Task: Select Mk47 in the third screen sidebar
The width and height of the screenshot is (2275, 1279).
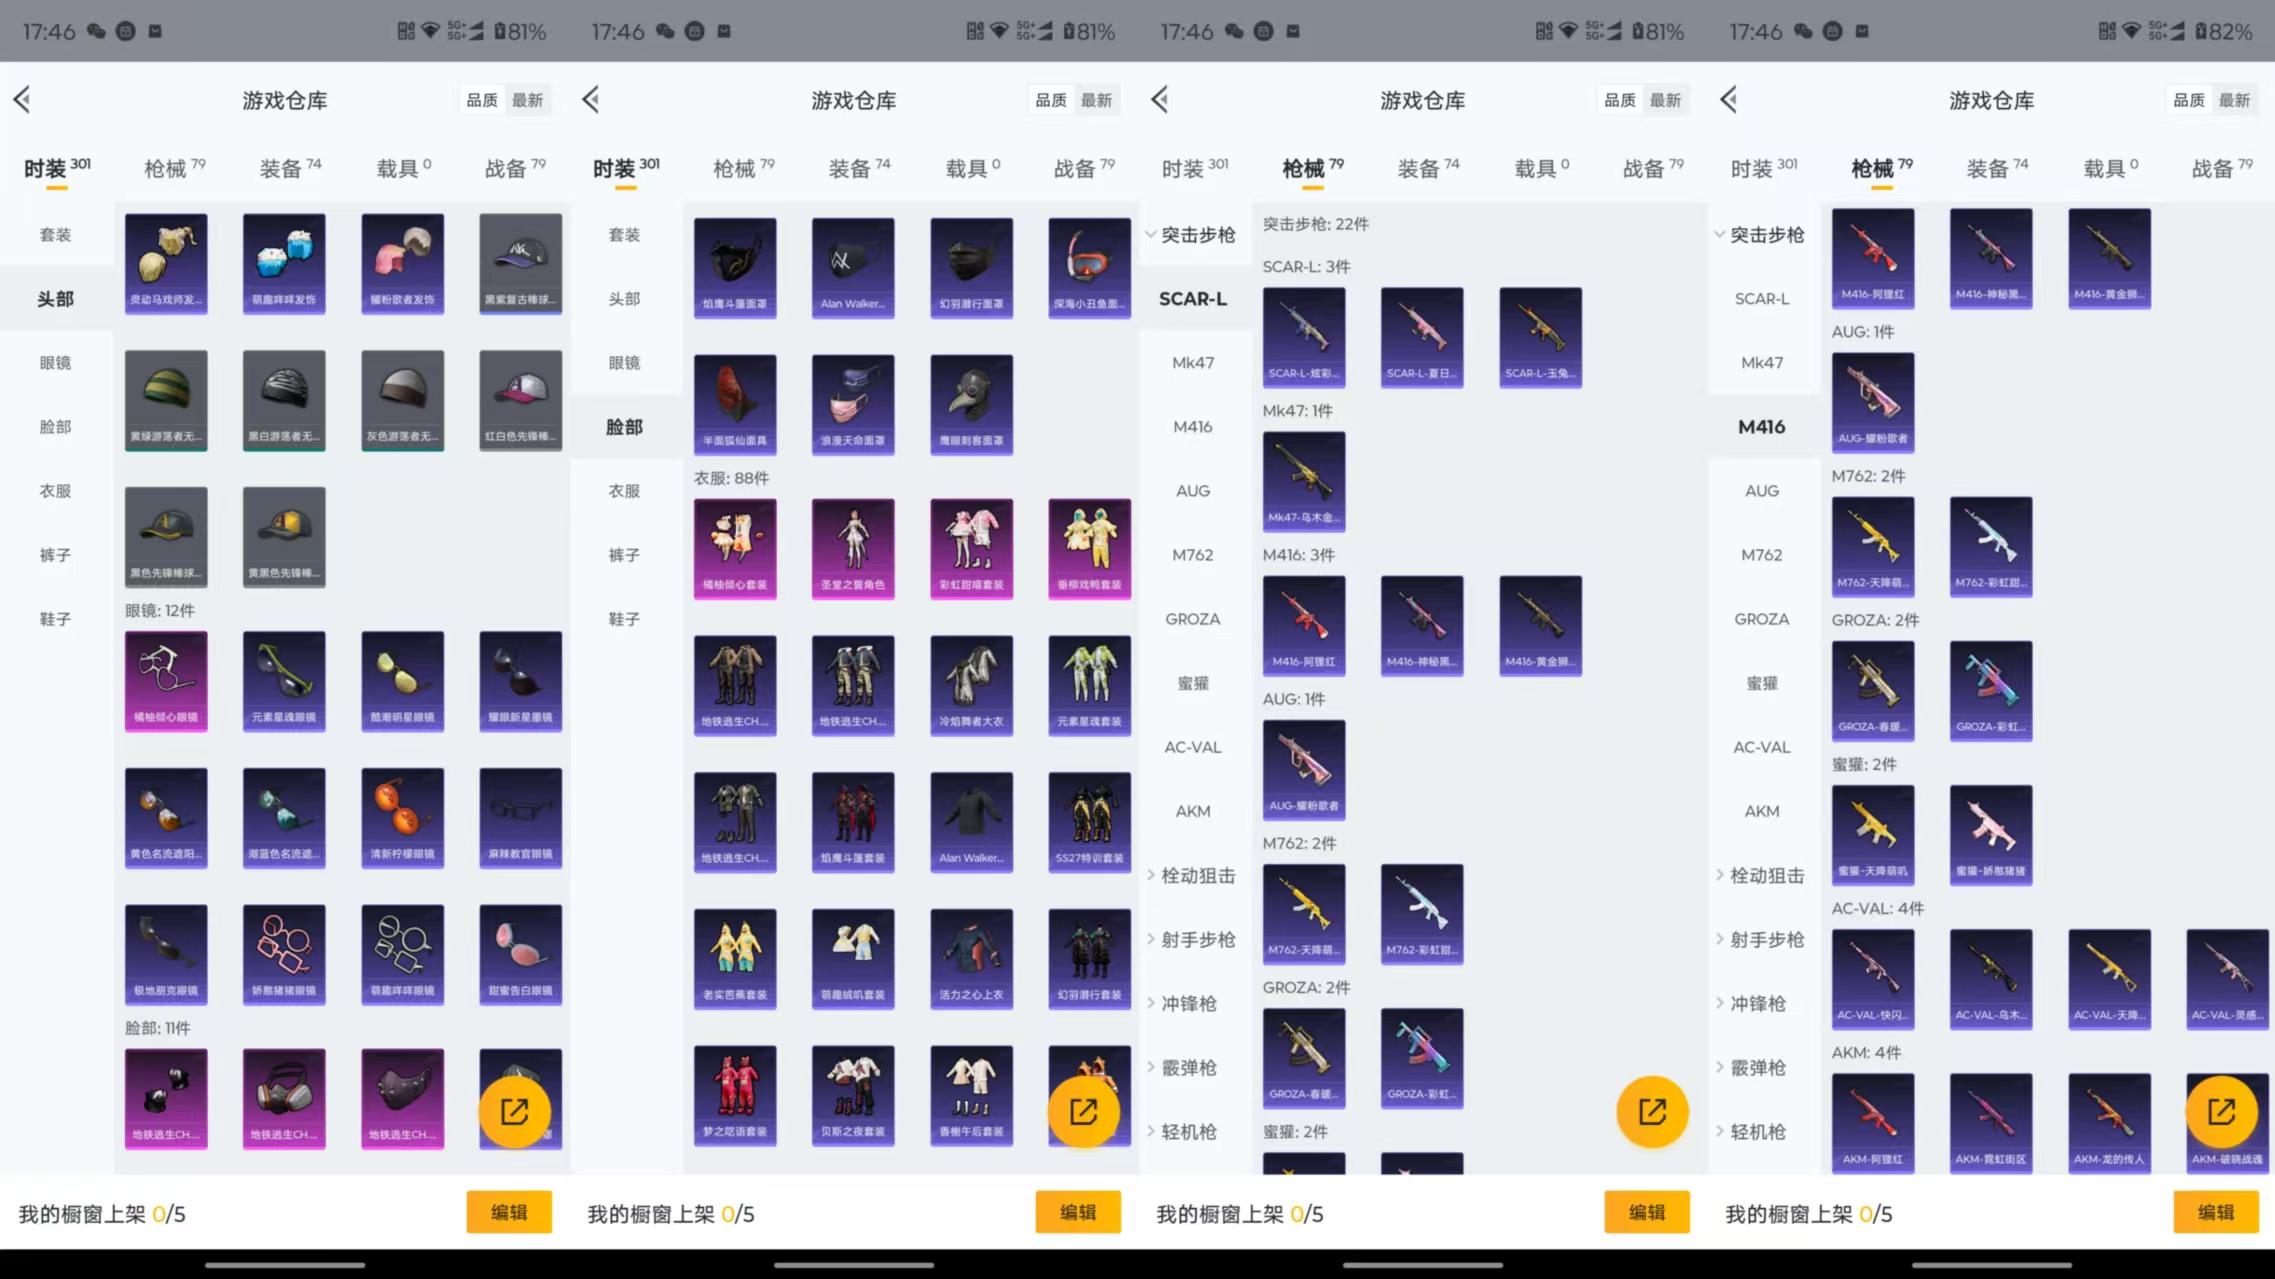Action: (x=1194, y=363)
